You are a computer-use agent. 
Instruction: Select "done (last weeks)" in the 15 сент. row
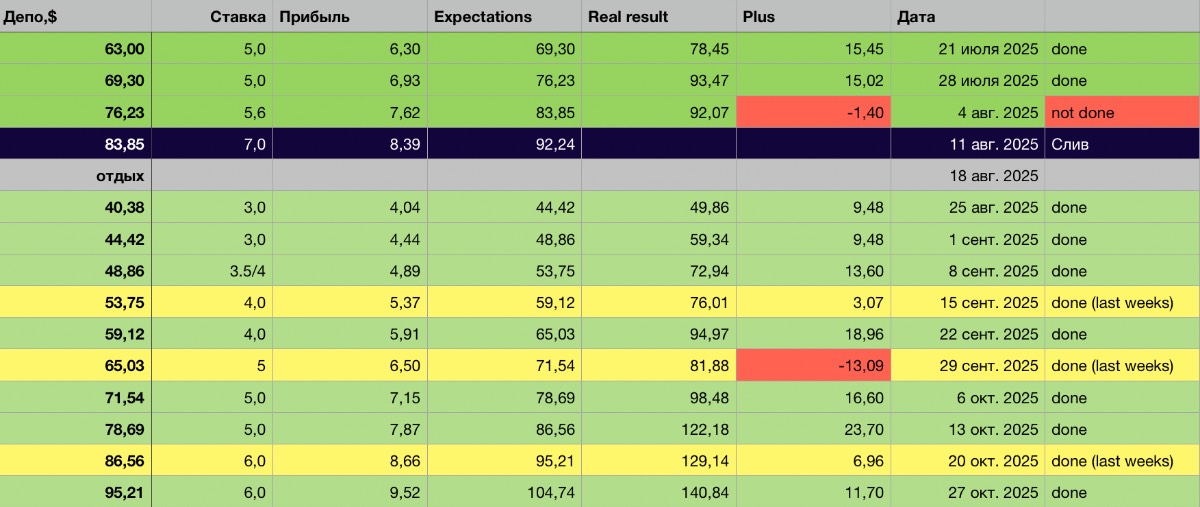point(1112,303)
